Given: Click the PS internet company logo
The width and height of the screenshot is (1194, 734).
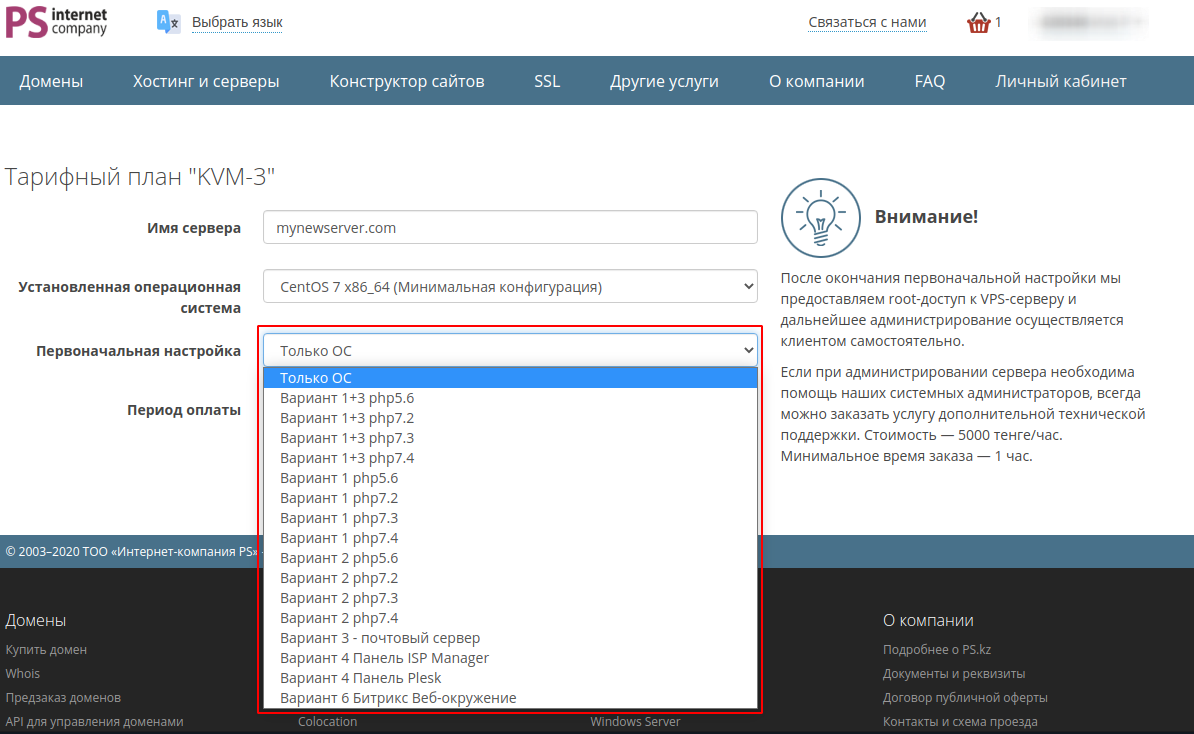Looking at the screenshot, I should pos(56,22).
